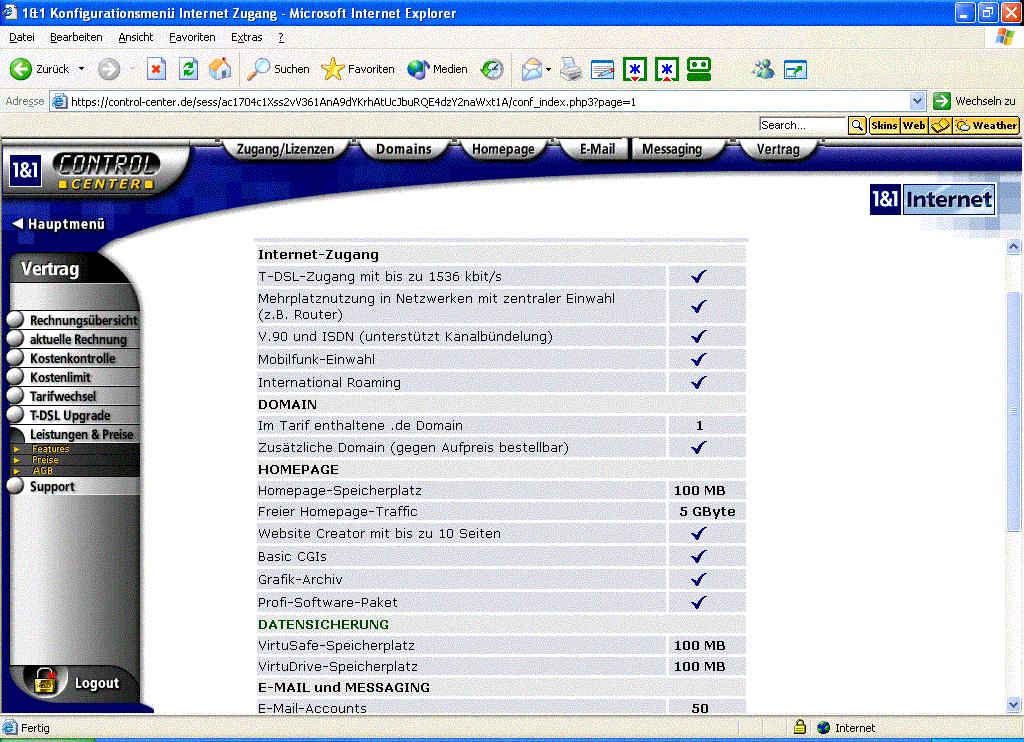The height and width of the screenshot is (742, 1024).
Task: Switch to the Vertrag tab
Action: [x=778, y=149]
